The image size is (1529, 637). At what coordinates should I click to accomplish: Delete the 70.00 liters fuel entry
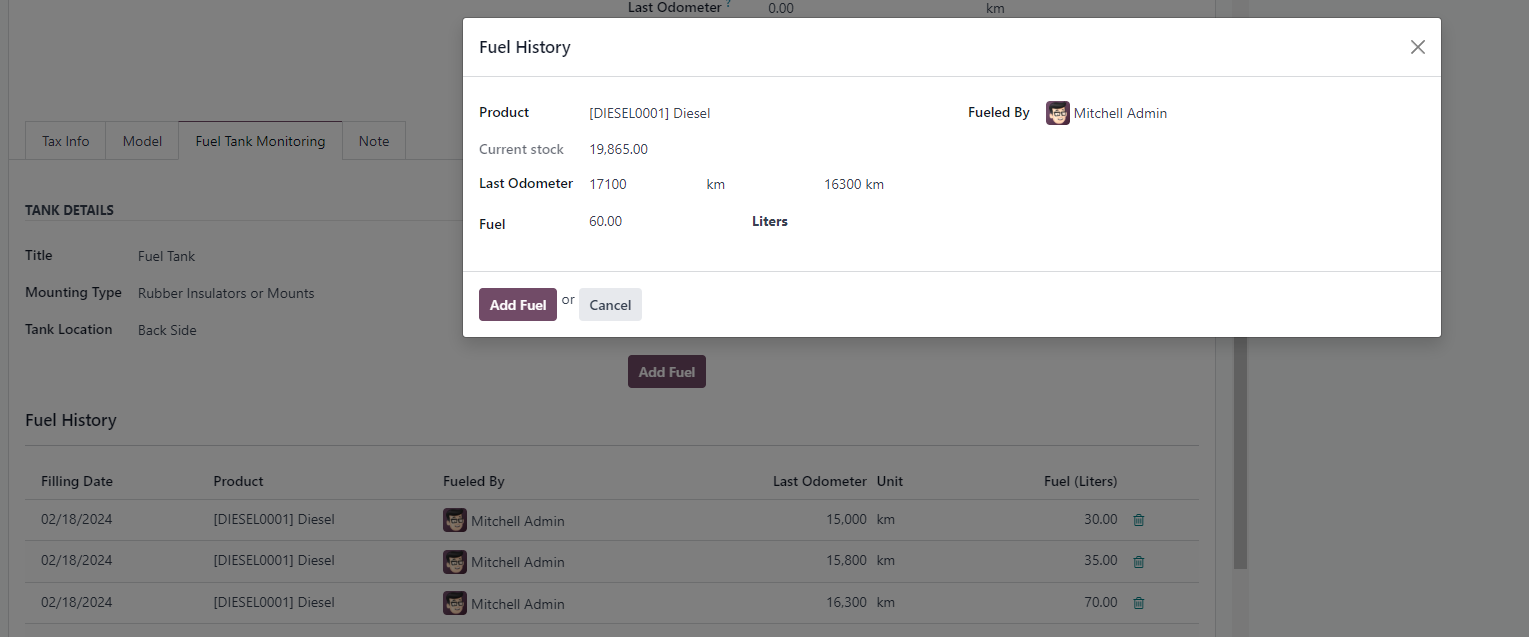1138,603
